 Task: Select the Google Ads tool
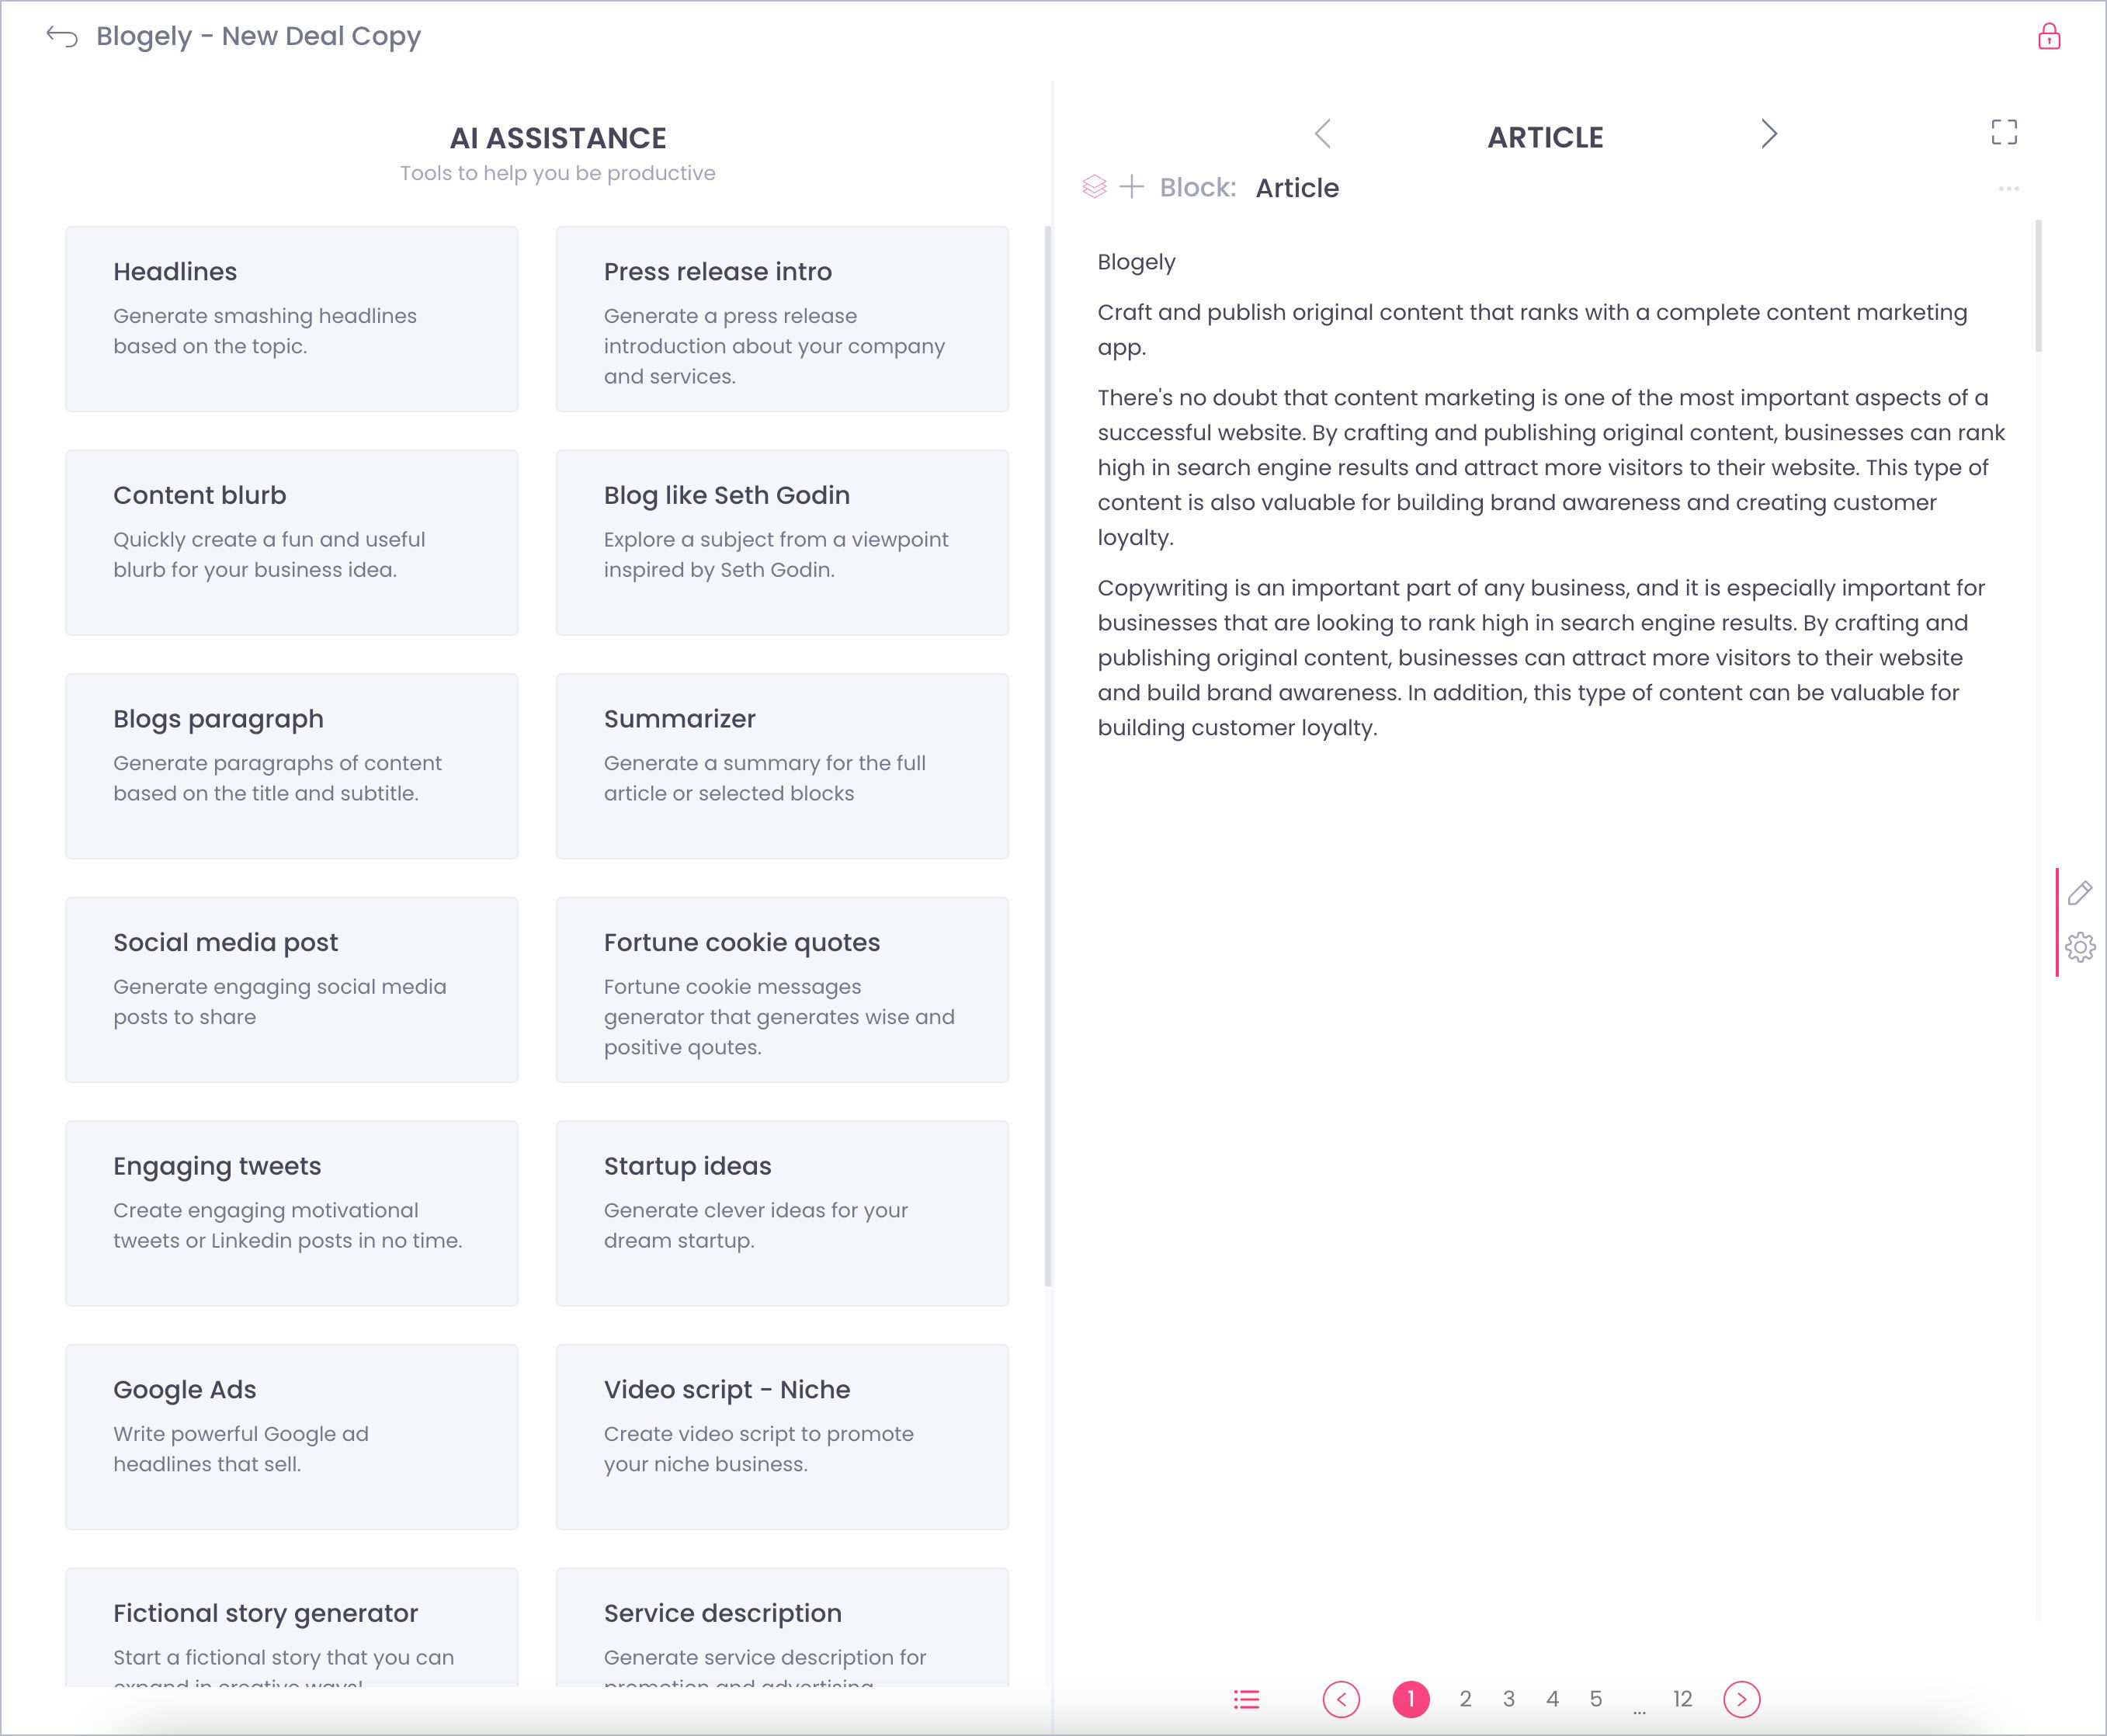click(x=292, y=1437)
